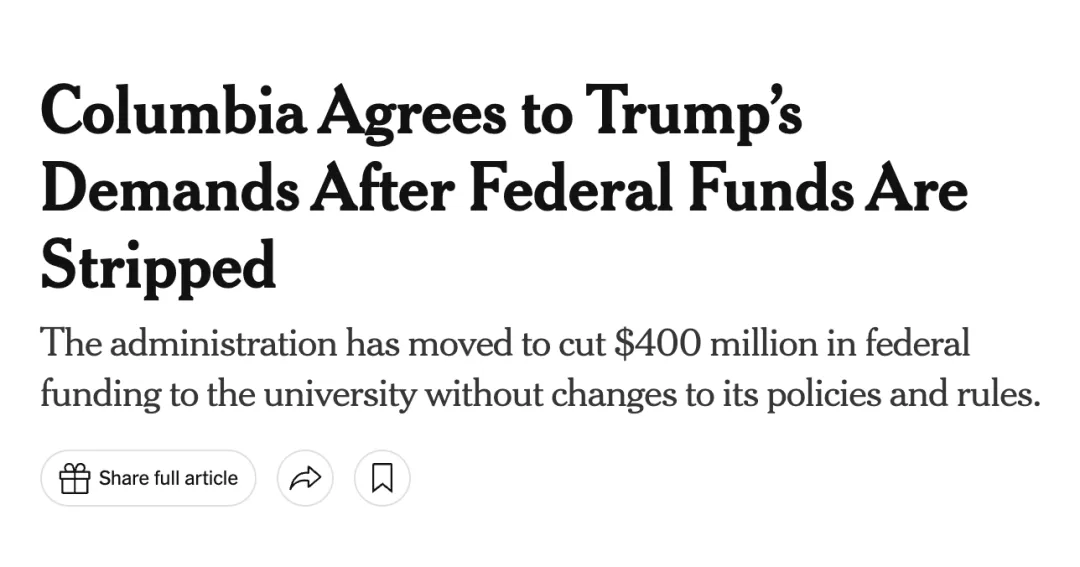Click the word 'Demands' in the headline
The width and height of the screenshot is (1080, 567).
pos(170,187)
